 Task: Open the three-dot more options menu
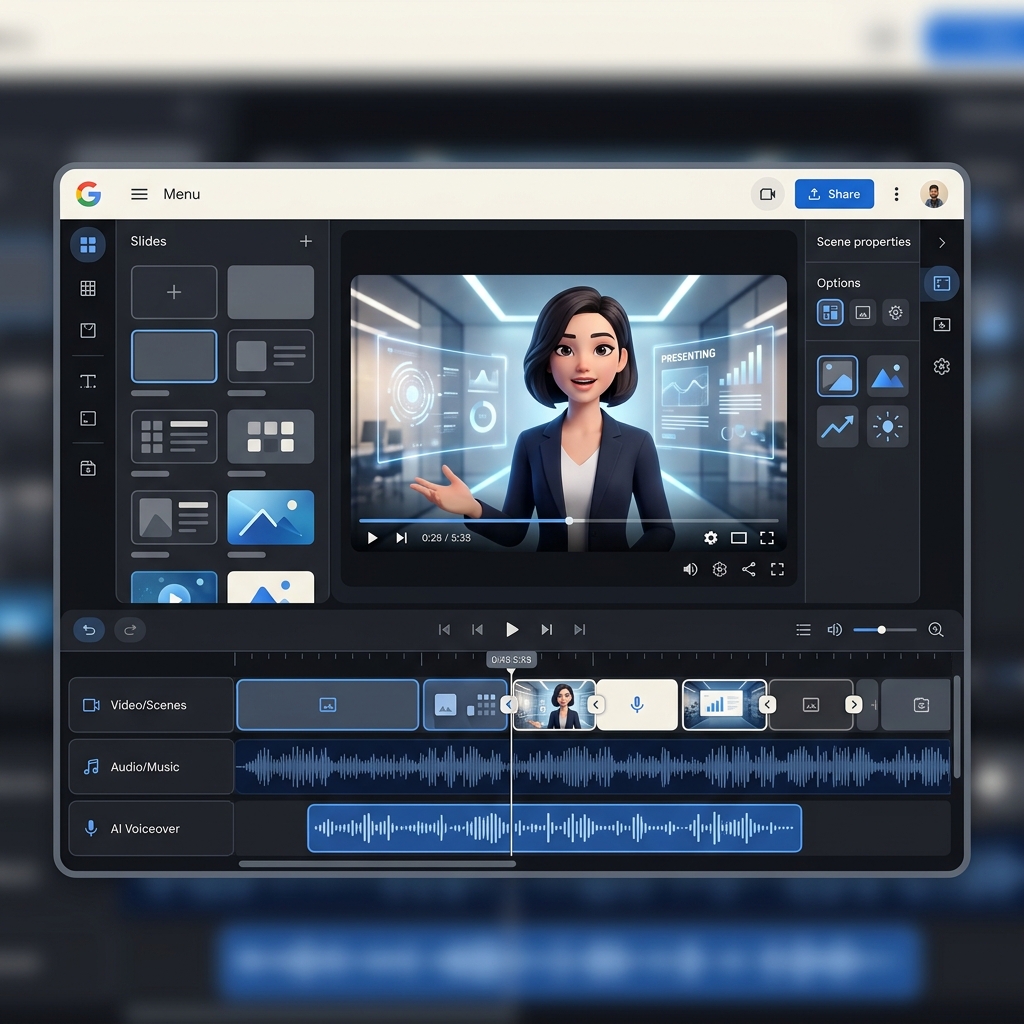point(896,194)
